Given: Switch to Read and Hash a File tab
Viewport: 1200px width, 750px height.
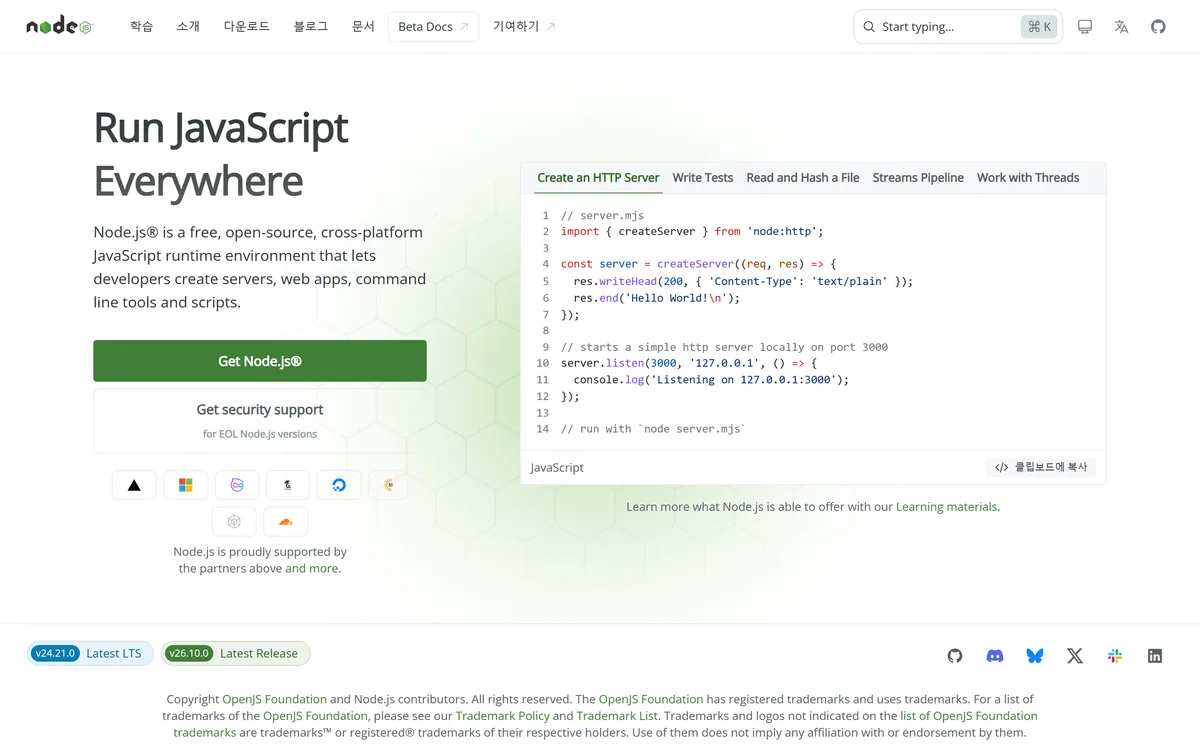Looking at the screenshot, I should coord(803,178).
